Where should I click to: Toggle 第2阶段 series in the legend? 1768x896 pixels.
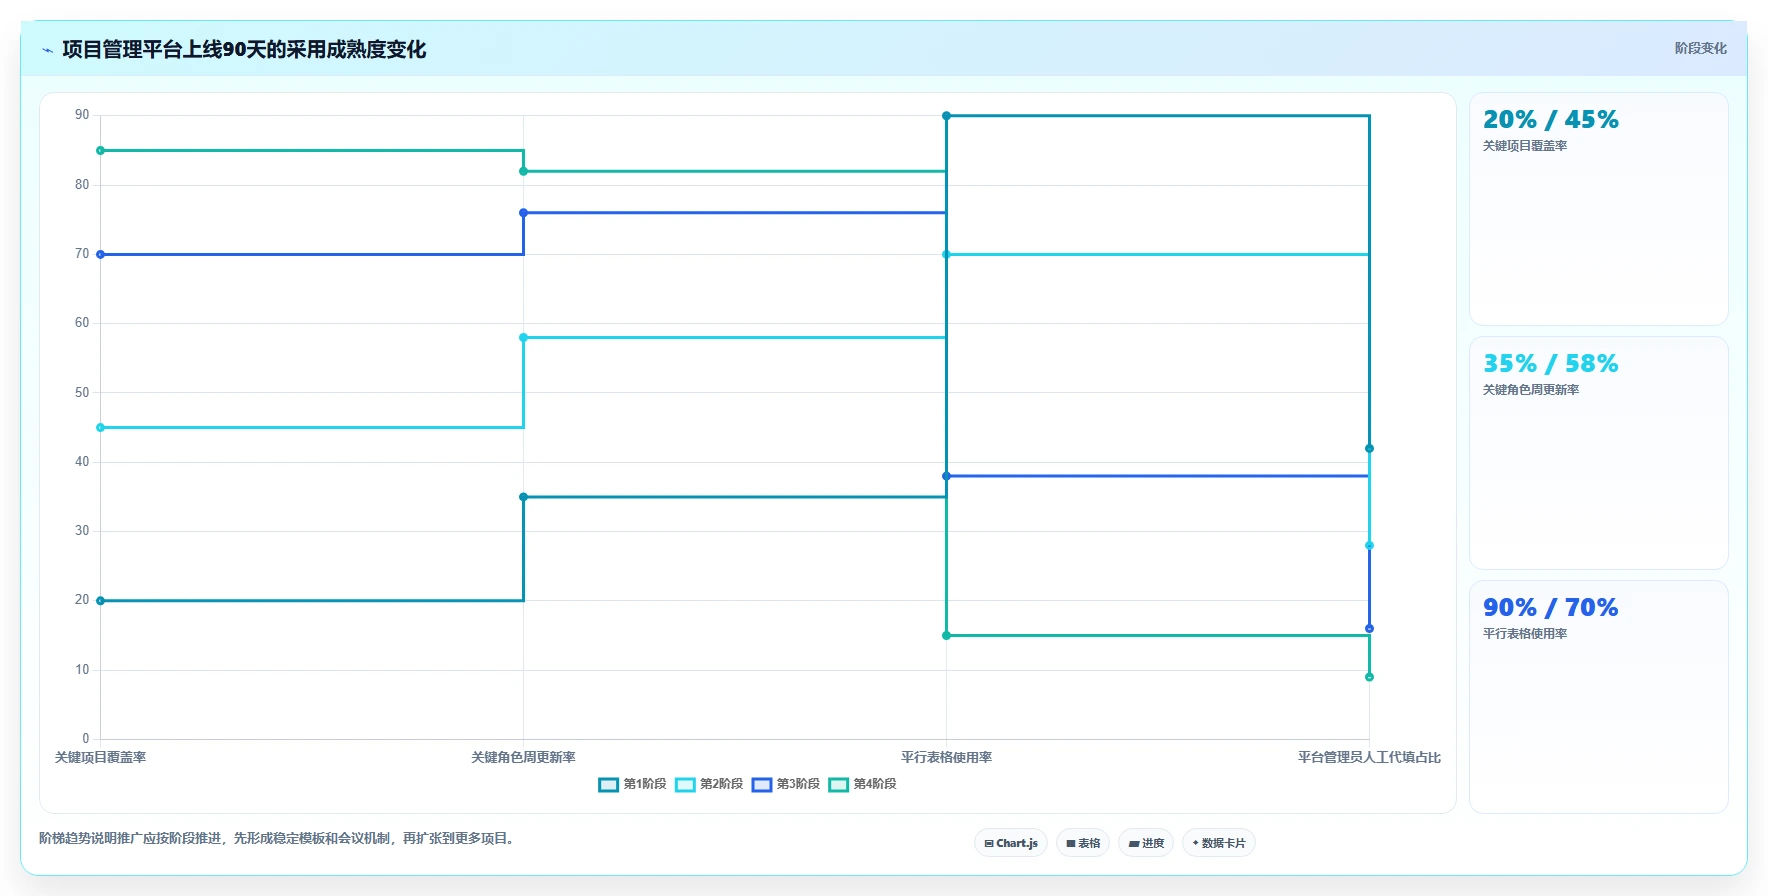coord(709,784)
